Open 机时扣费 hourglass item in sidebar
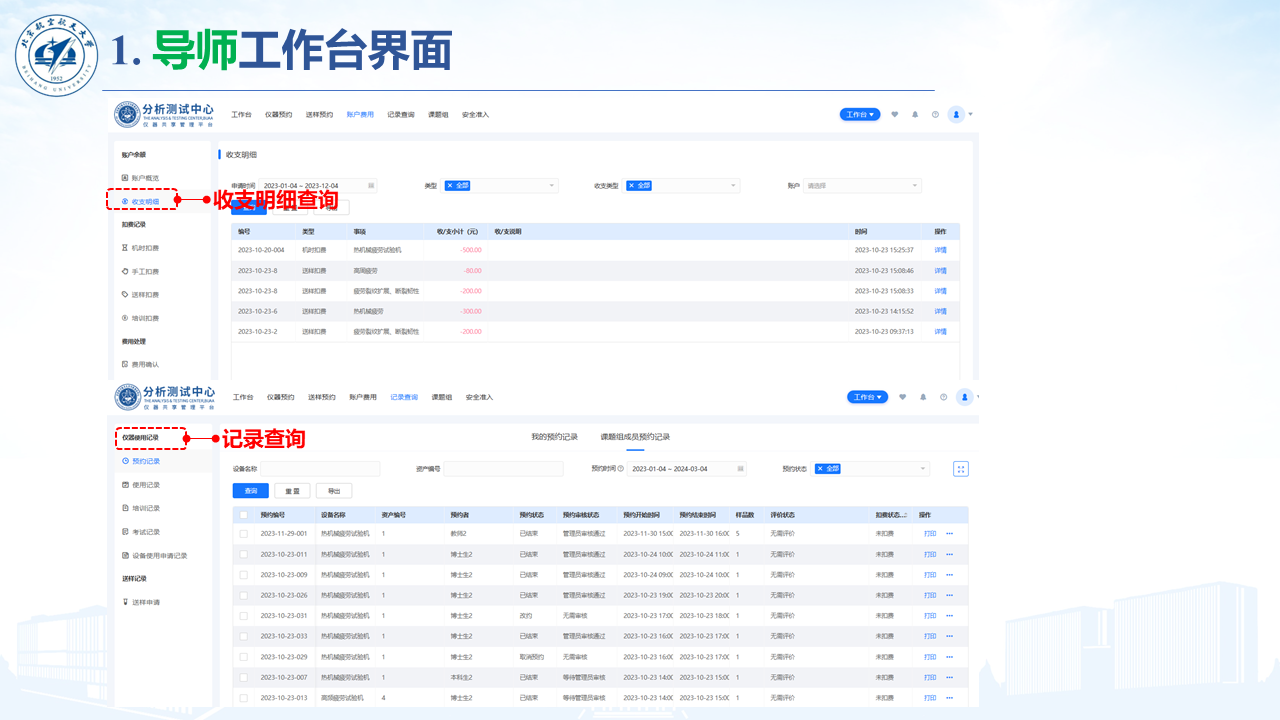1280x720 pixels. 145,248
